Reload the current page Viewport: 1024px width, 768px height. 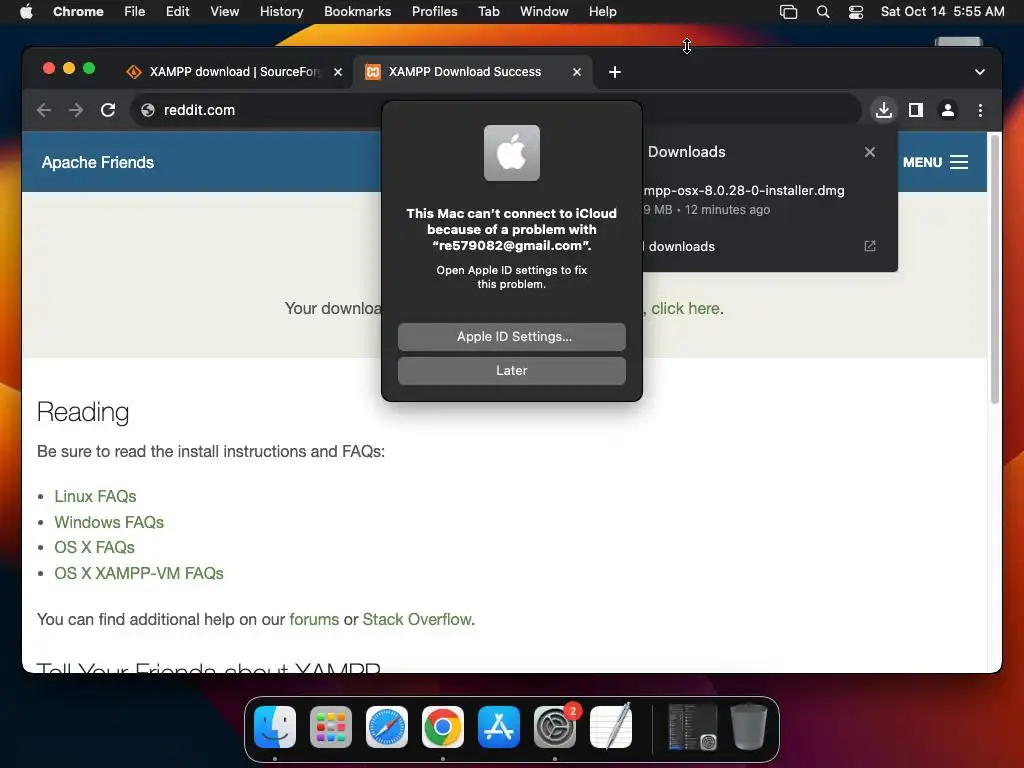(108, 110)
